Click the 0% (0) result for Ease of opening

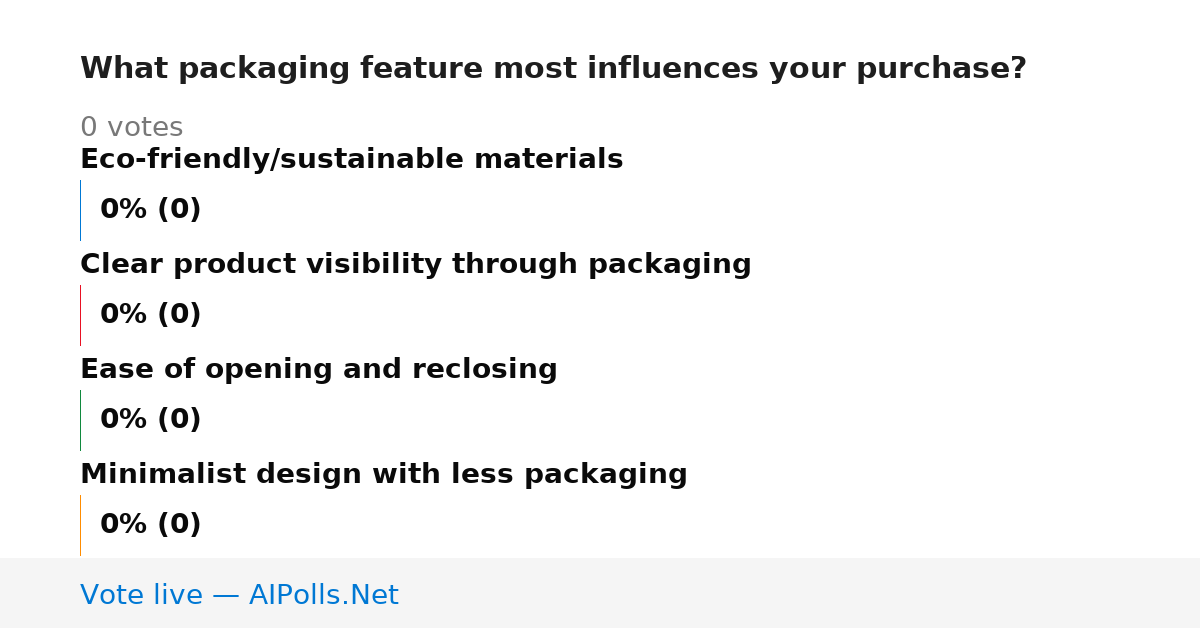150,420
